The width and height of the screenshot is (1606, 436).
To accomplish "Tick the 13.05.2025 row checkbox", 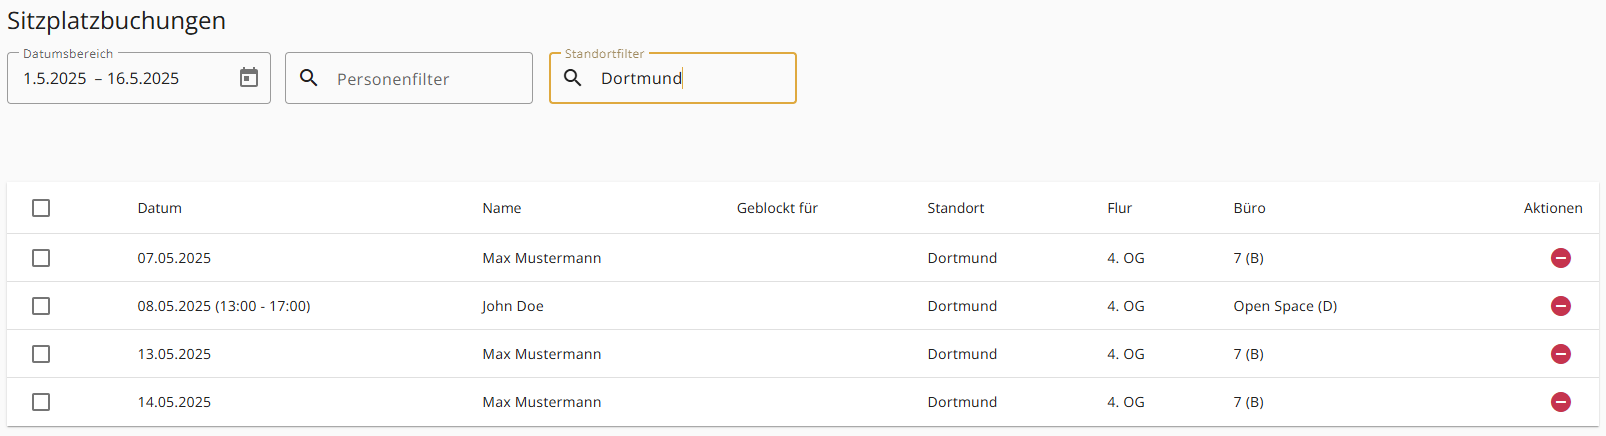I will [x=41, y=354].
